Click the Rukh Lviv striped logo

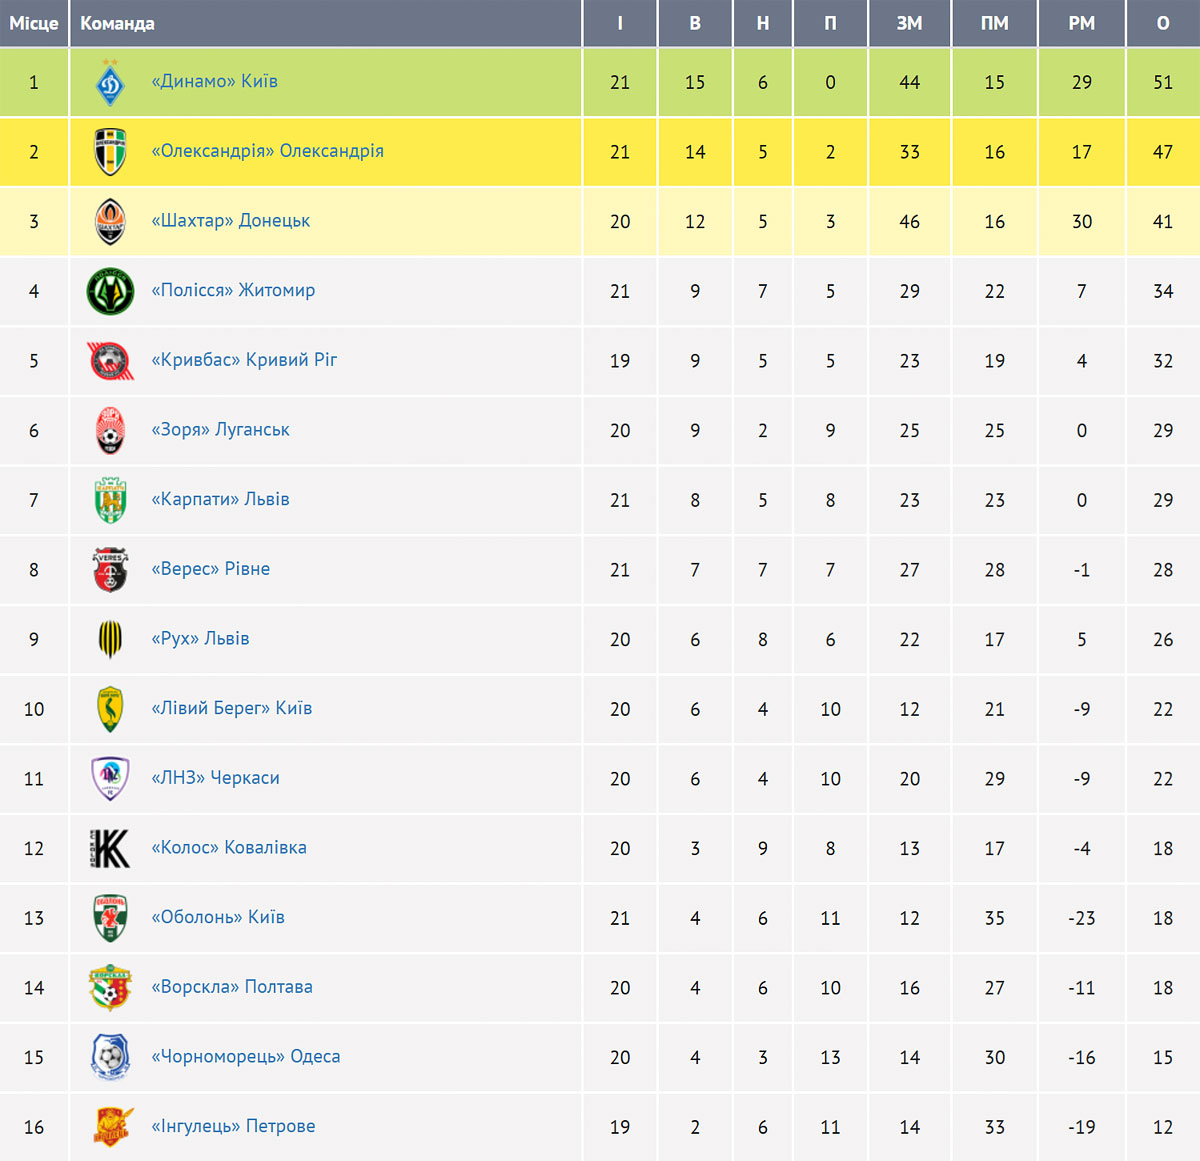pyautogui.click(x=110, y=639)
